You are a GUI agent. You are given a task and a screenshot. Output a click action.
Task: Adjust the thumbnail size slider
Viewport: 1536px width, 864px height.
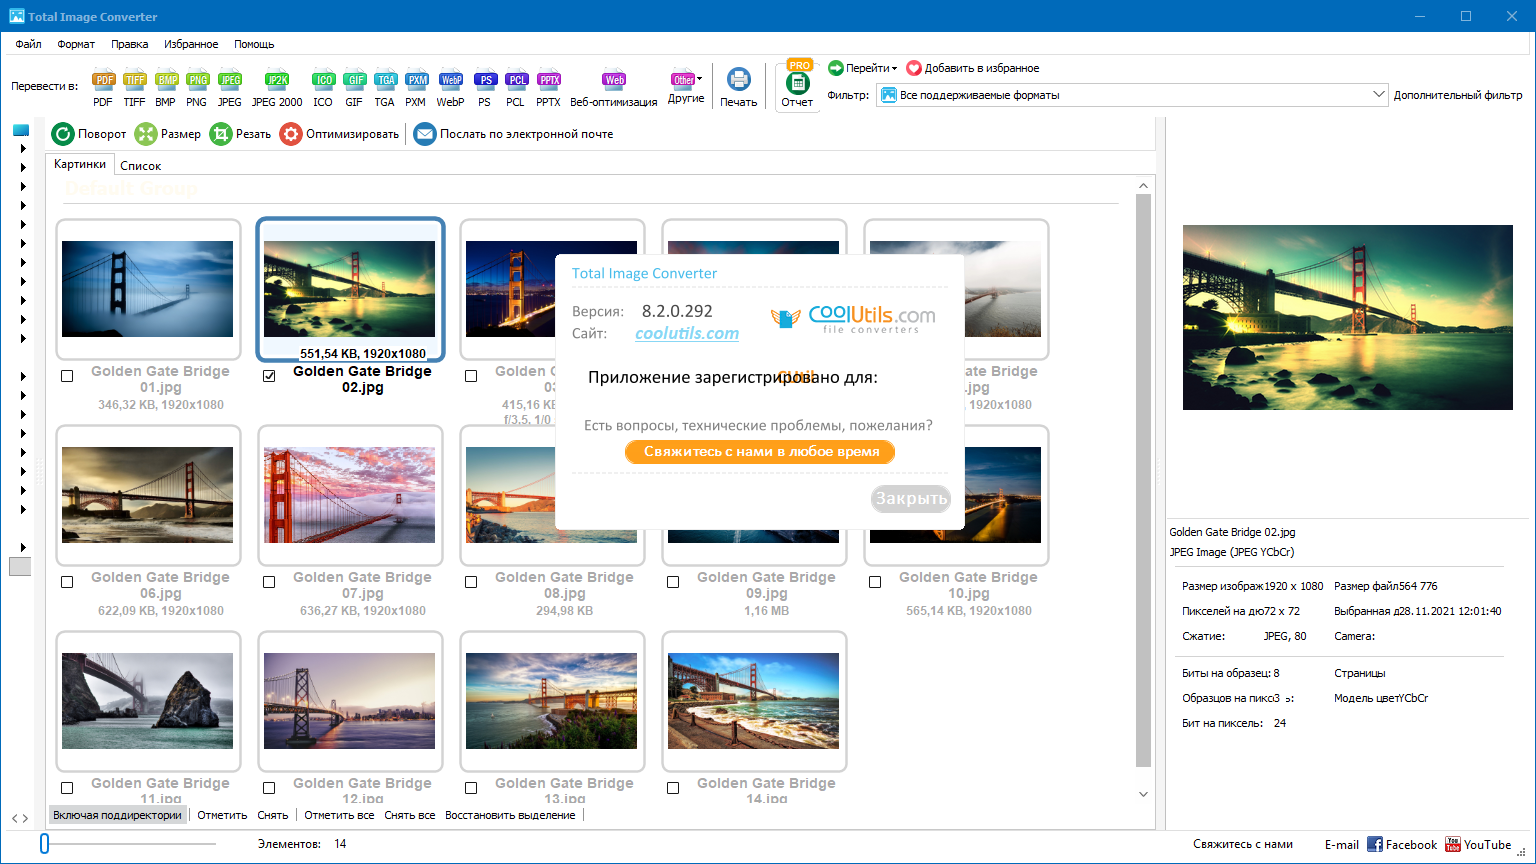tap(45, 844)
